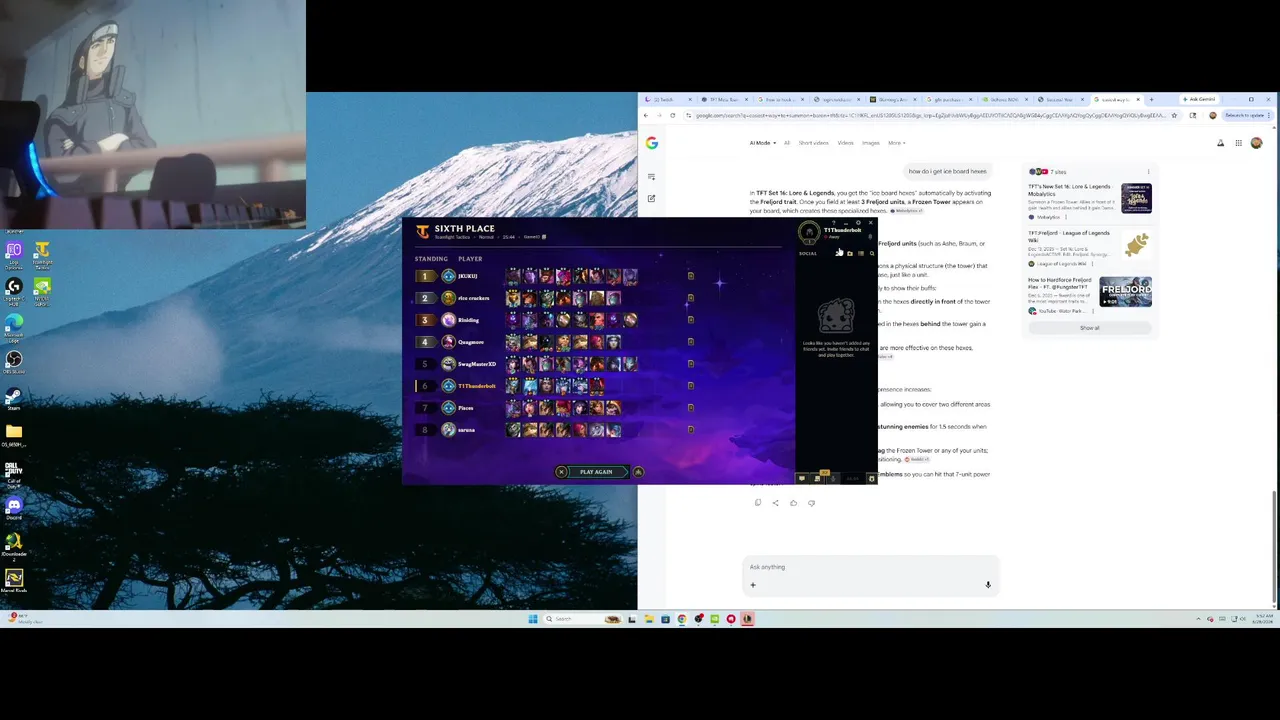The width and height of the screenshot is (1280, 720).
Task: Copy AI answer icon below response
Action: (x=758, y=503)
